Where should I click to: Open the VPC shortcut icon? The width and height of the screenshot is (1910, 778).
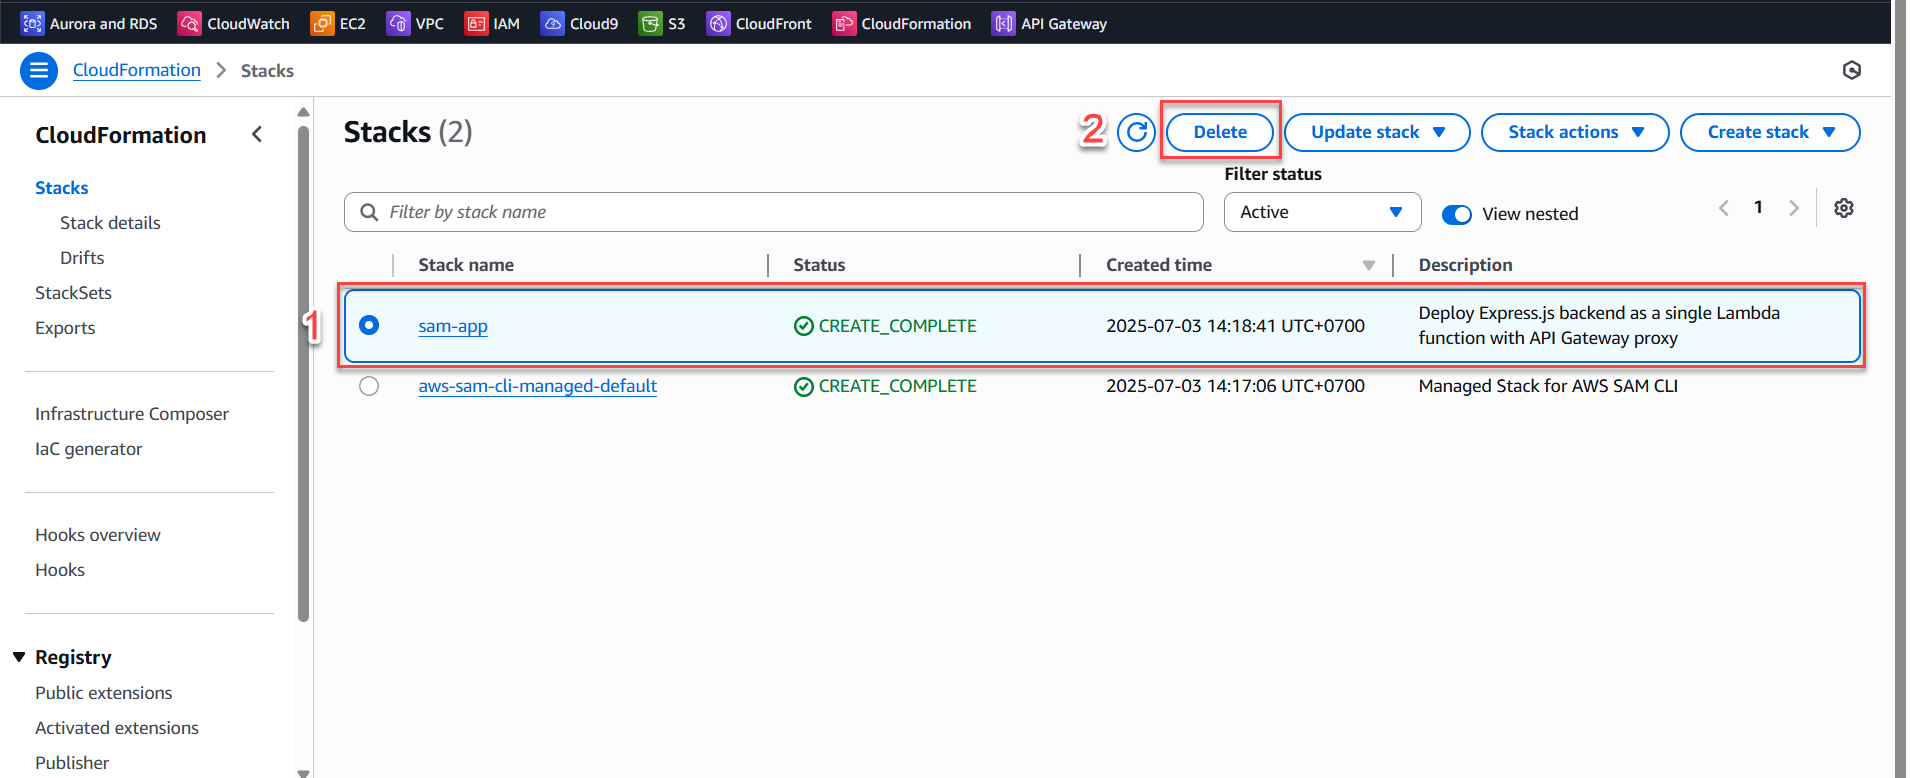tap(398, 23)
